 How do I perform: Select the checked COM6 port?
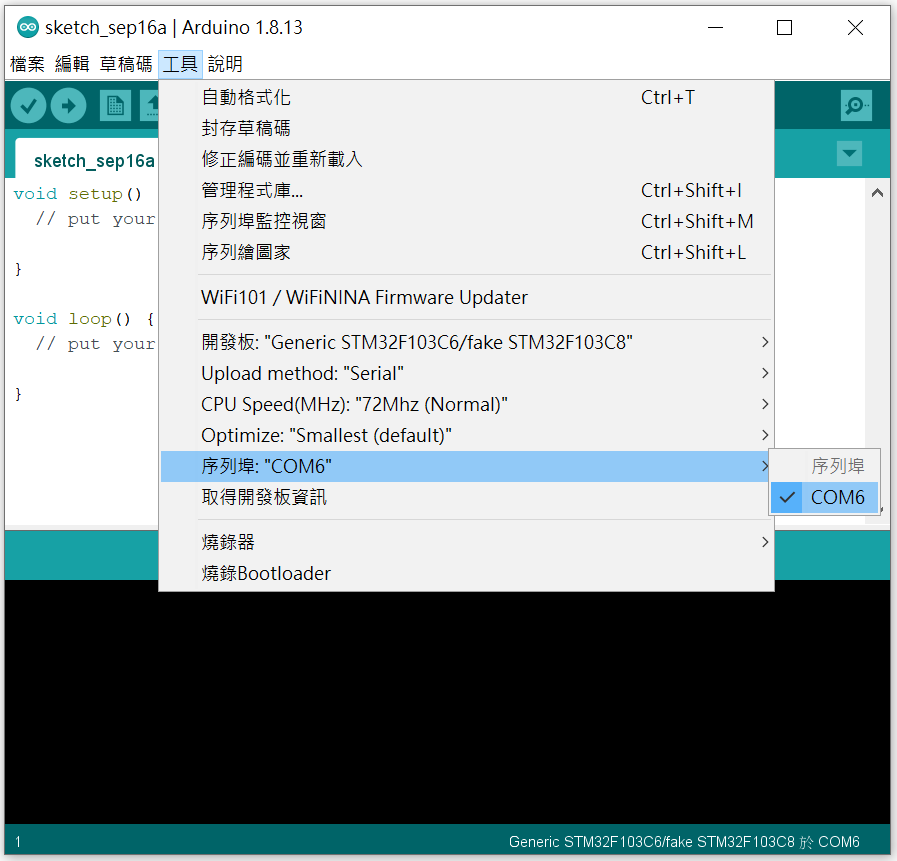[x=824, y=497]
